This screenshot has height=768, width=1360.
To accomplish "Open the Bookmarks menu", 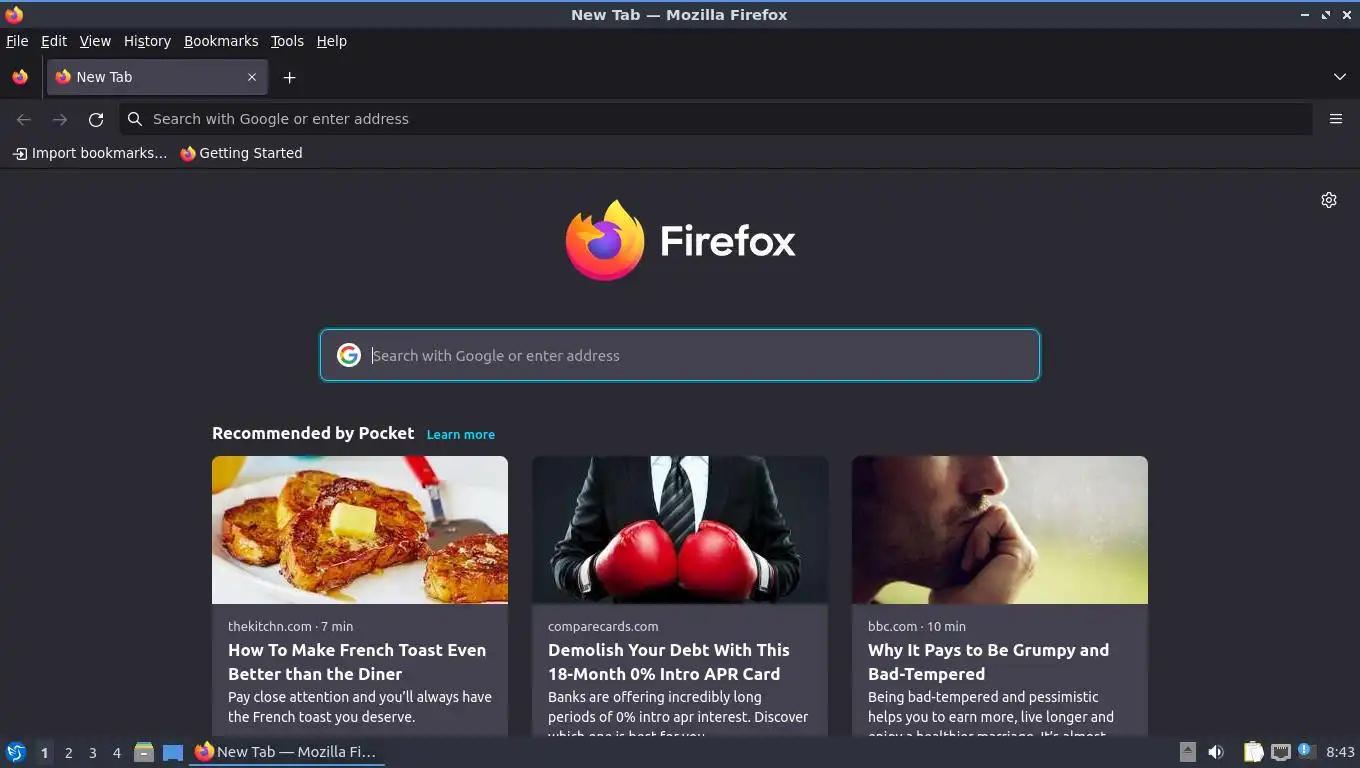I will point(221,41).
